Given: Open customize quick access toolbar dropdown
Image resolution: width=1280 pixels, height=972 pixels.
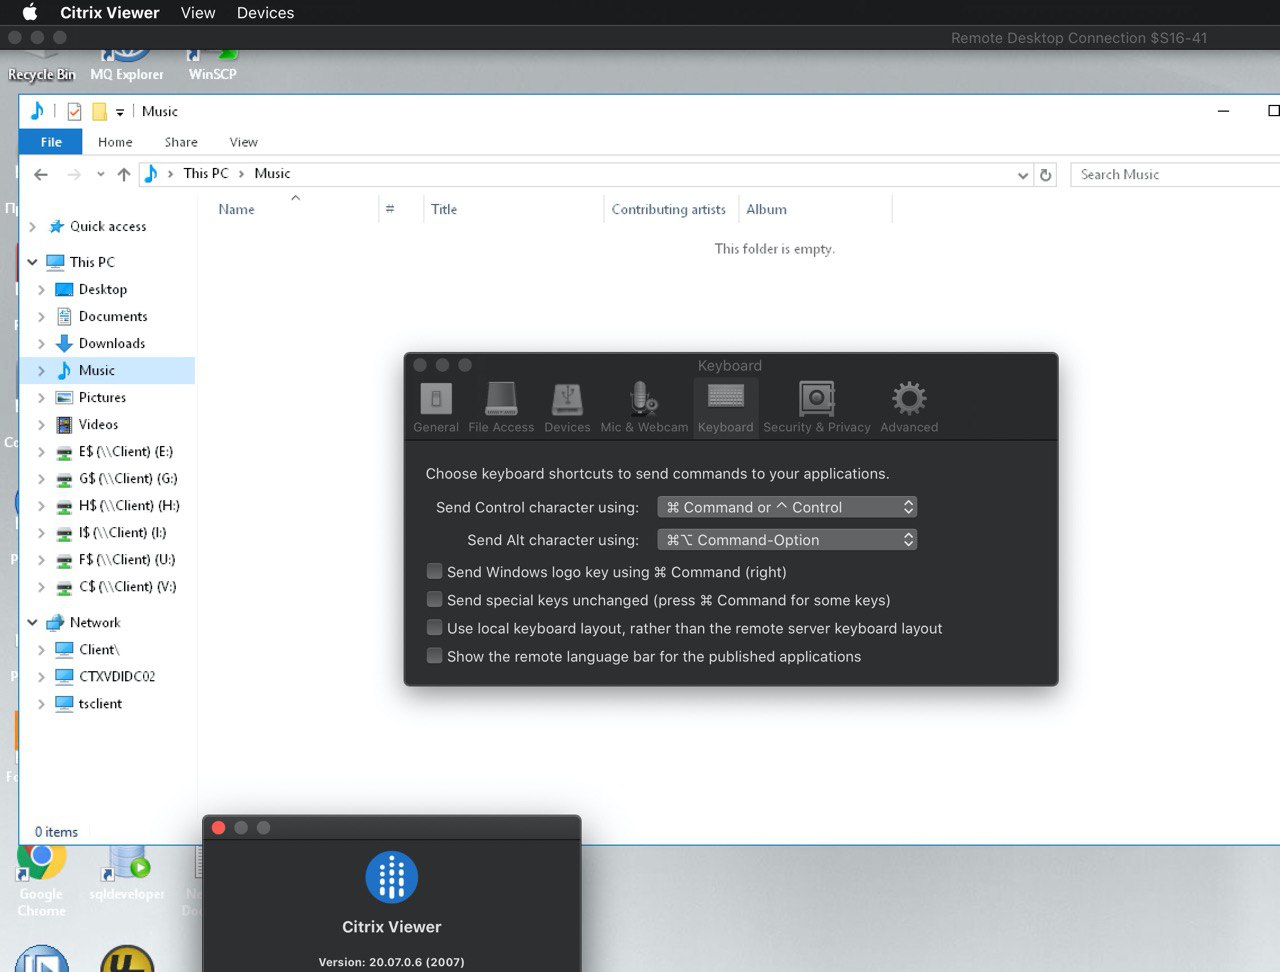Looking at the screenshot, I should coord(119,112).
